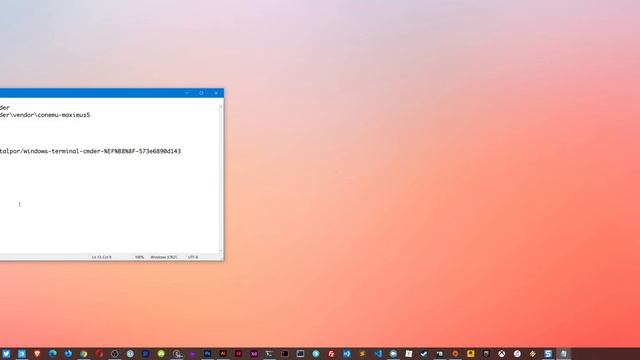Launch Visual Studio Code from the taskbar
Screen dimensions: 640x360
pos(378,354)
